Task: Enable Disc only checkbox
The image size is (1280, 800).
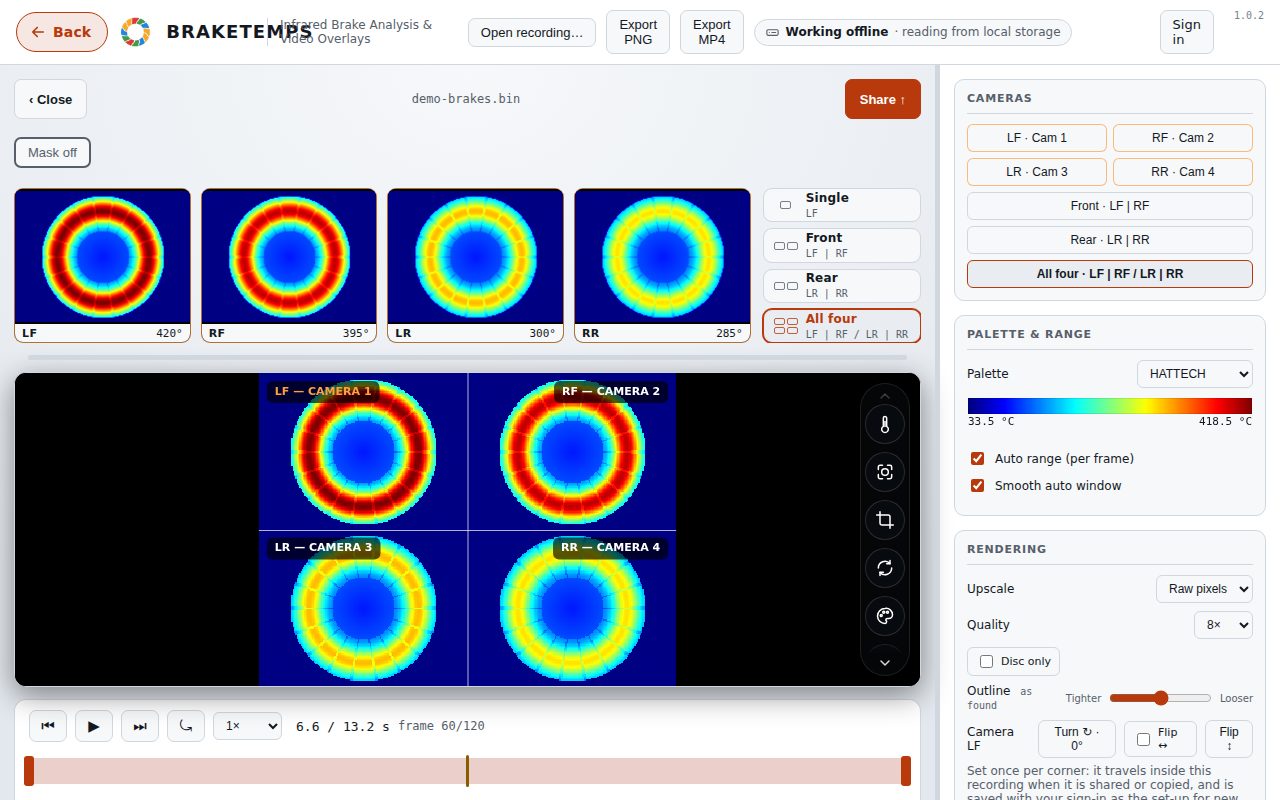Action: (987, 661)
